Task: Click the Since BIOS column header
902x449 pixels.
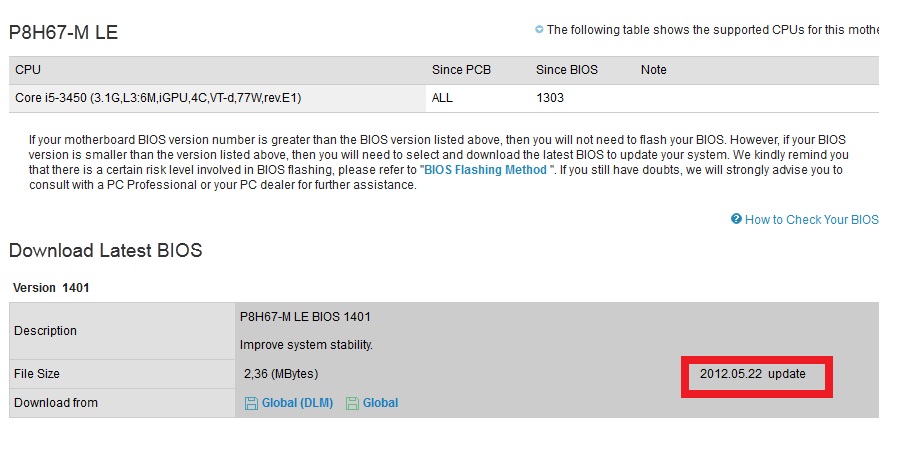Action: click(567, 70)
